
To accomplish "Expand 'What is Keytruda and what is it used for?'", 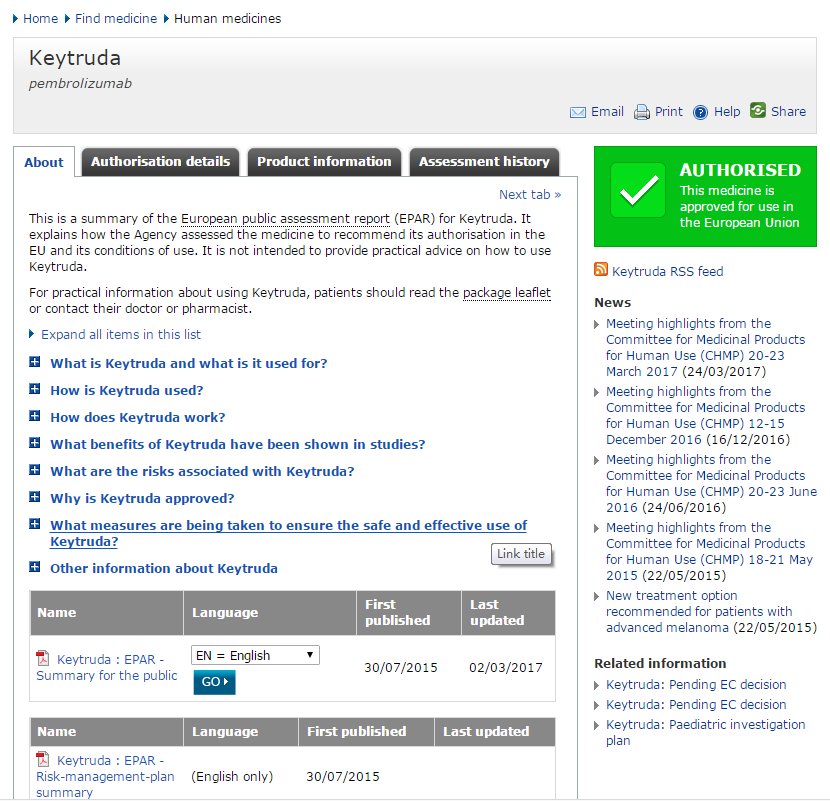I will 34,362.
